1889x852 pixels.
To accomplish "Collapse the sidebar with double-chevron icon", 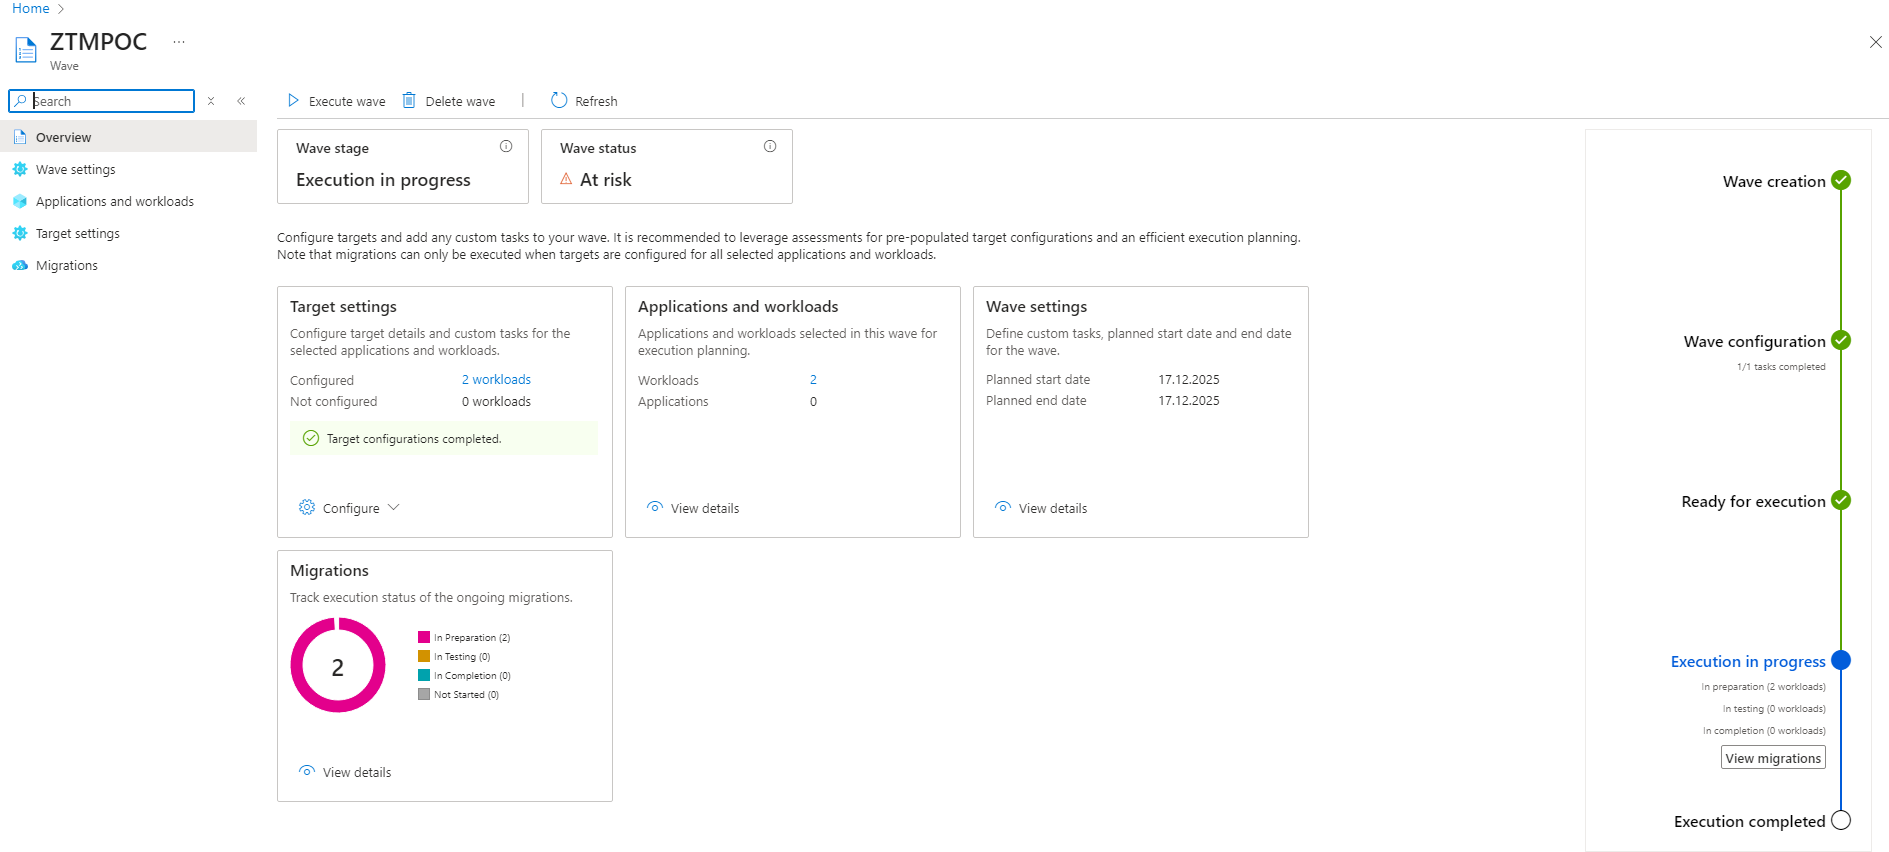I will (x=241, y=101).
